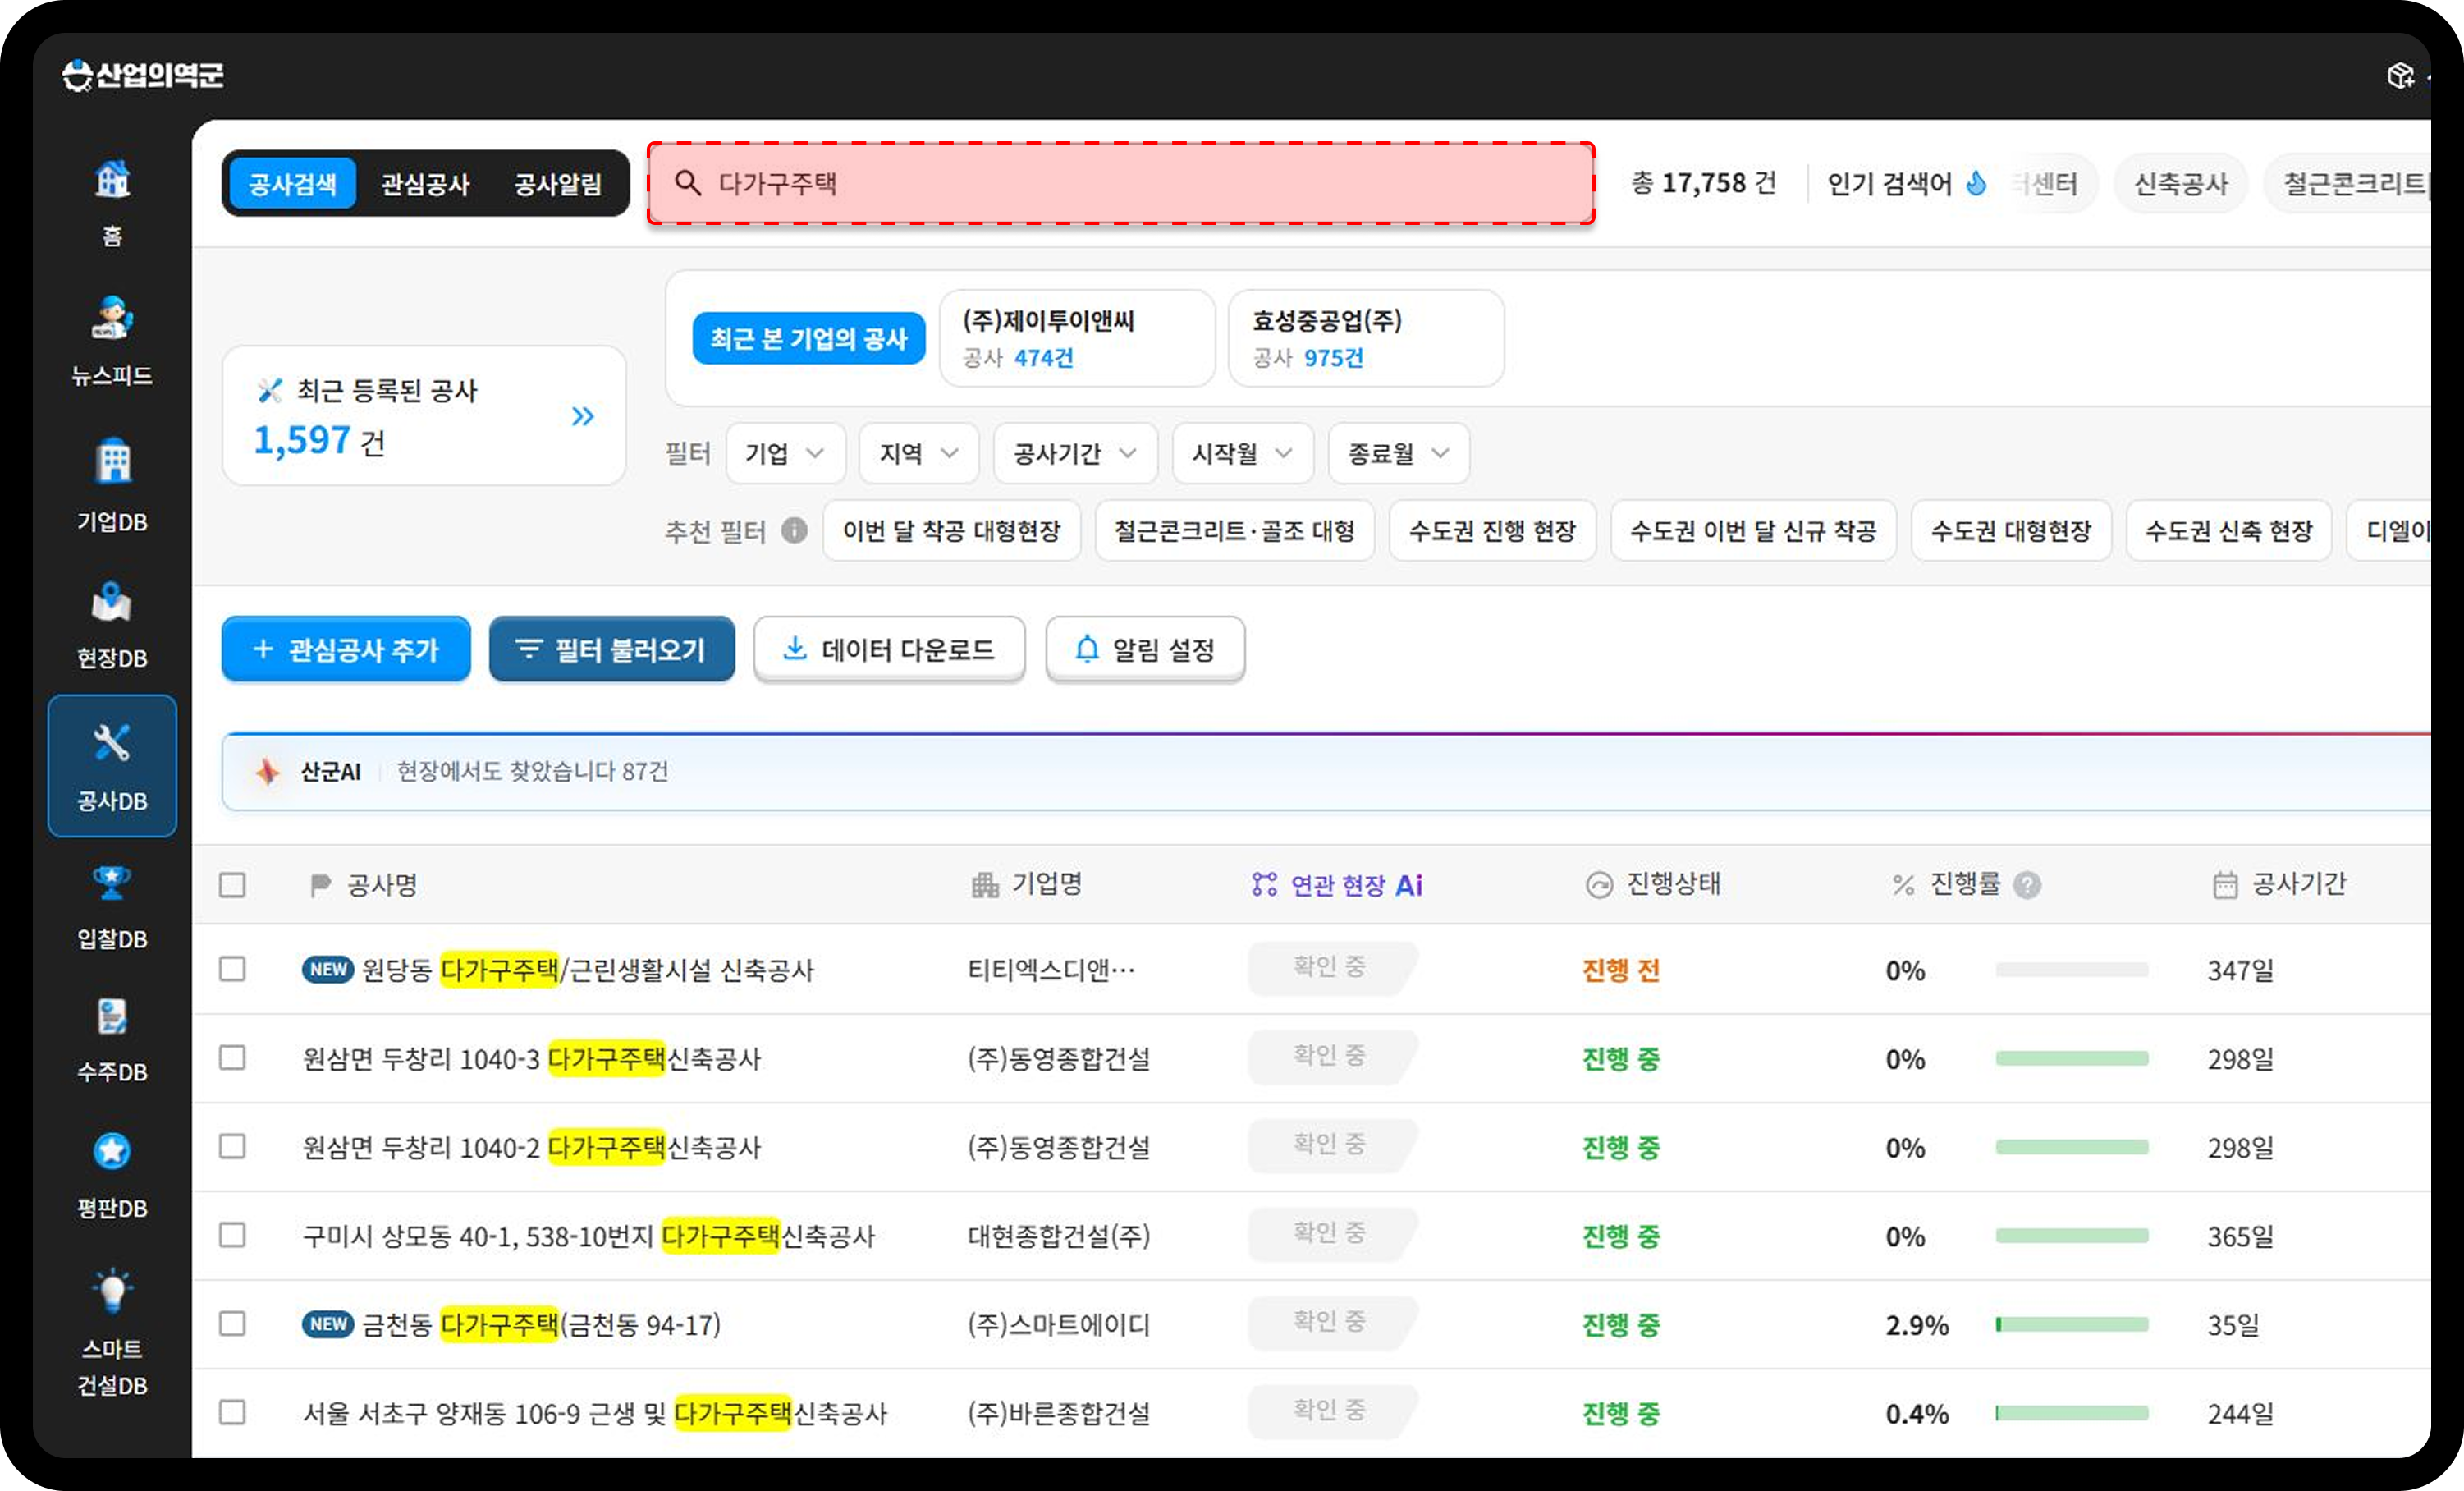Image resolution: width=2464 pixels, height=1491 pixels.
Task: Click the 관심공사 추가 button
Action: [x=346, y=649]
